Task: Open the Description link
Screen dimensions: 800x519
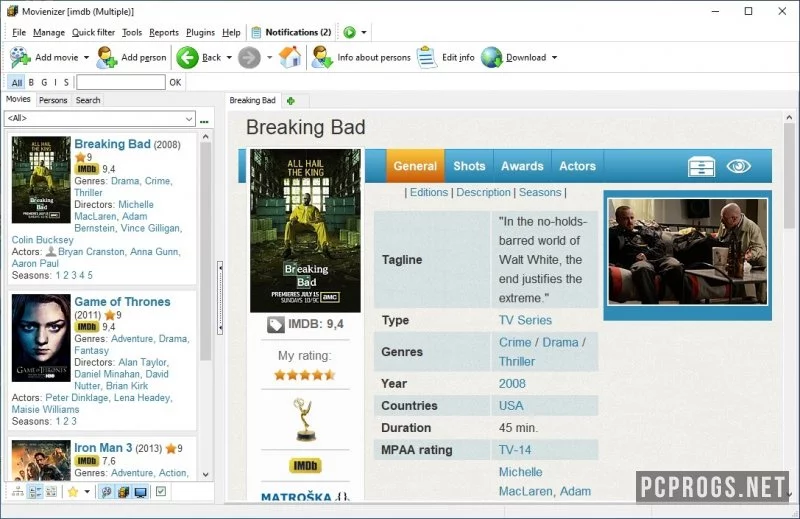Action: [483, 192]
